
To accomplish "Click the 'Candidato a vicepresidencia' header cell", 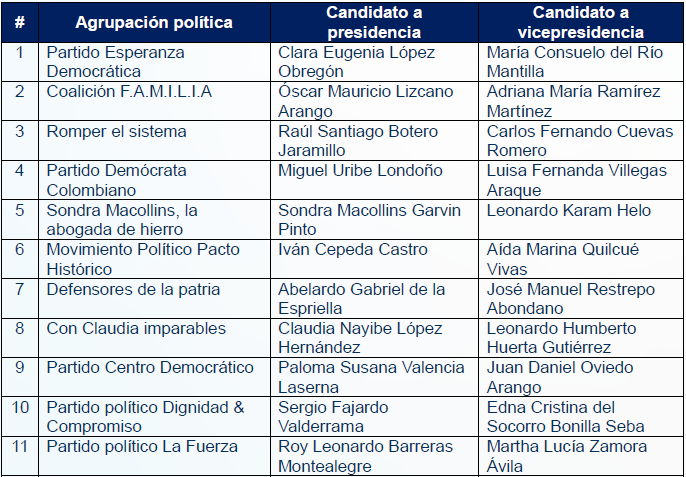I will (x=580, y=22).
